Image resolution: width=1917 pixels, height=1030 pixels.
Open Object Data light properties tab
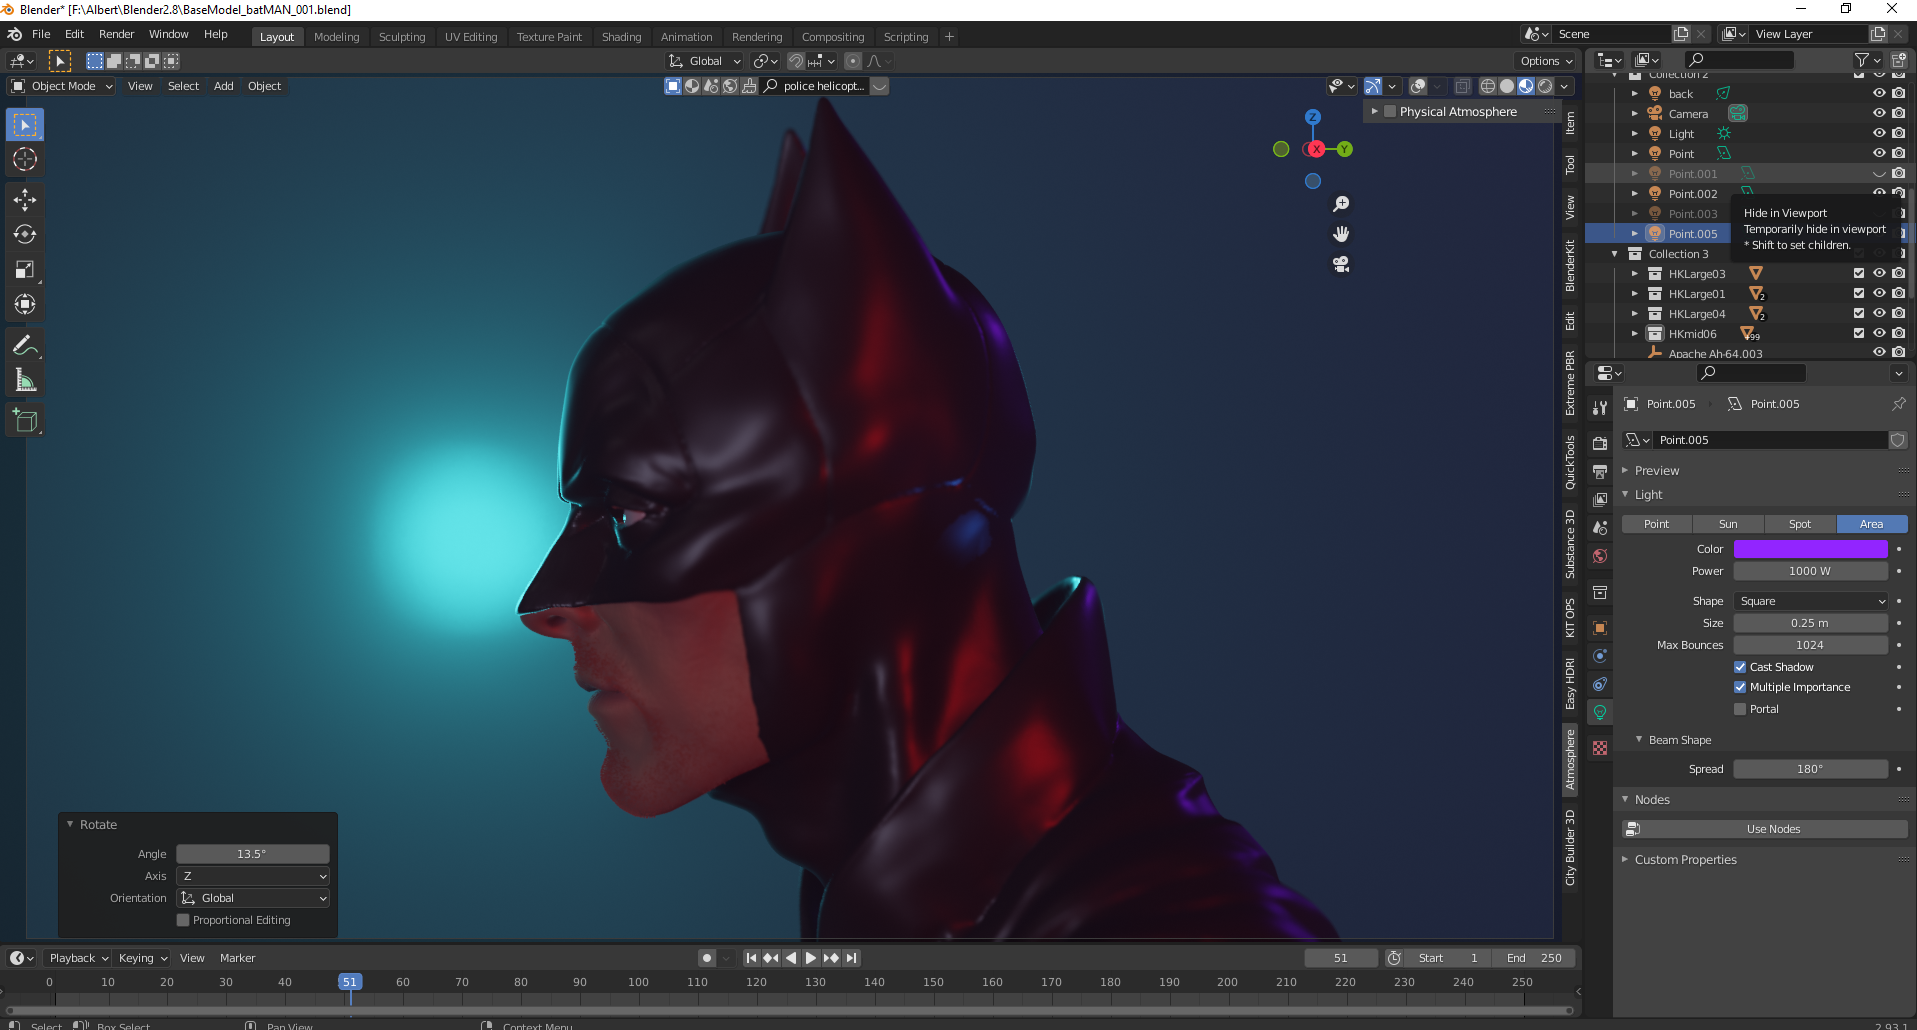tap(1600, 712)
